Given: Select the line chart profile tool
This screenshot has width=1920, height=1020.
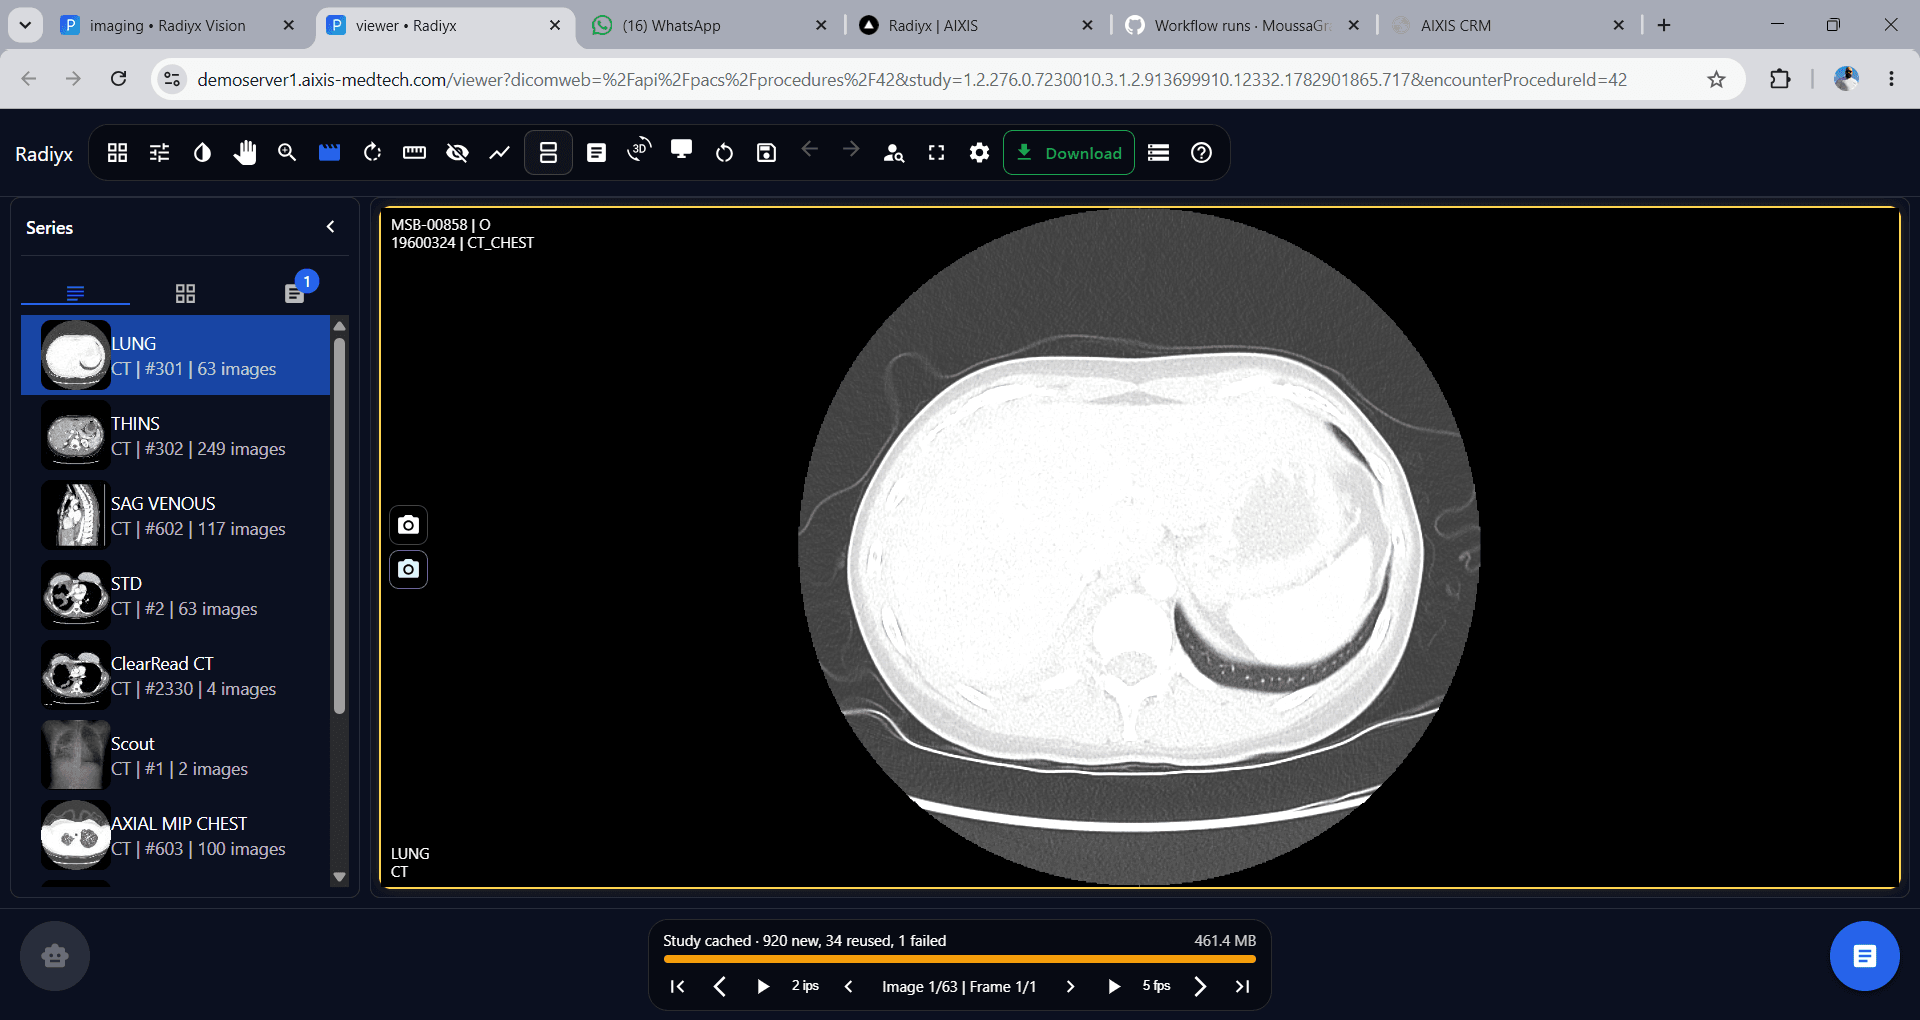Looking at the screenshot, I should (x=499, y=153).
